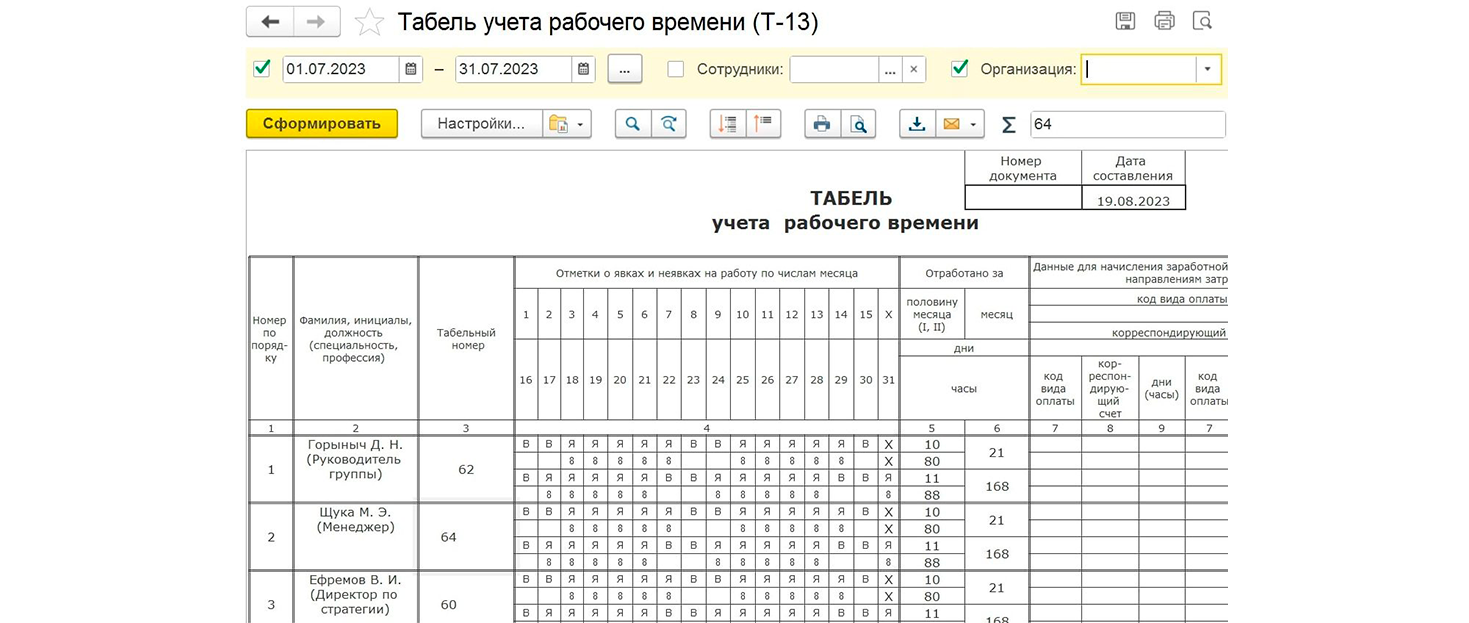Click the start date field 01.07.2023
1469x623 pixels.
click(x=342, y=69)
